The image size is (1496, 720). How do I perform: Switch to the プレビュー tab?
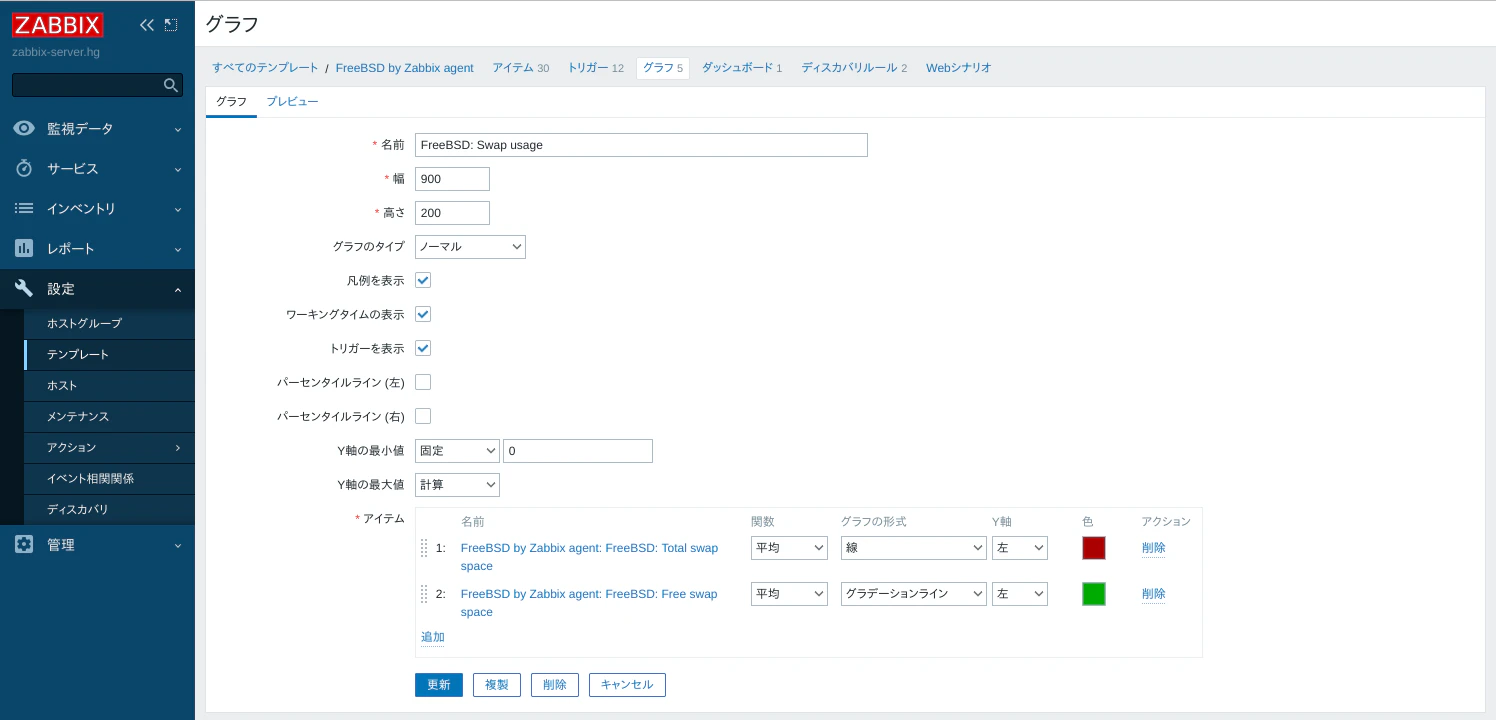click(x=292, y=102)
